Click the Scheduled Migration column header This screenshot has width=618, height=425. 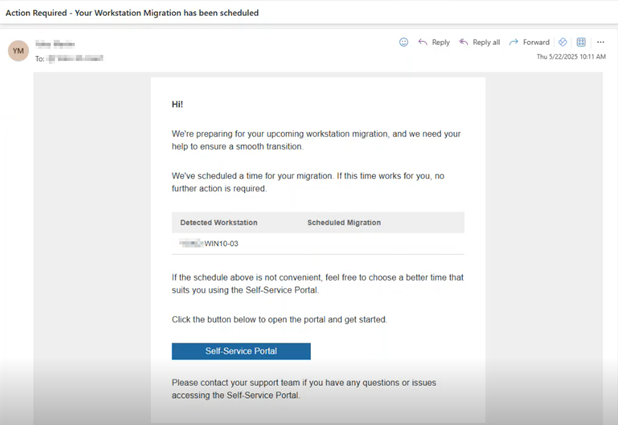343,222
